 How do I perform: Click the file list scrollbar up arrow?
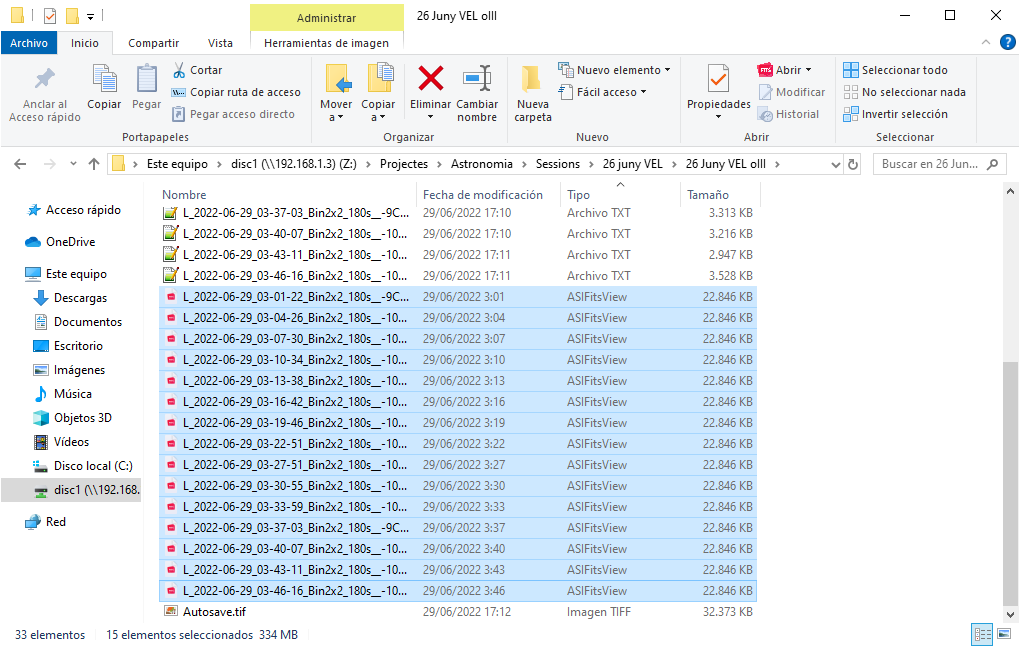(1010, 192)
